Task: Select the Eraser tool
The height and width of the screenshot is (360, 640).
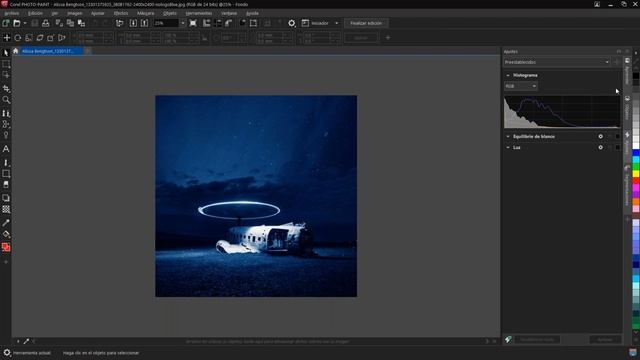Action: click(x=6, y=184)
